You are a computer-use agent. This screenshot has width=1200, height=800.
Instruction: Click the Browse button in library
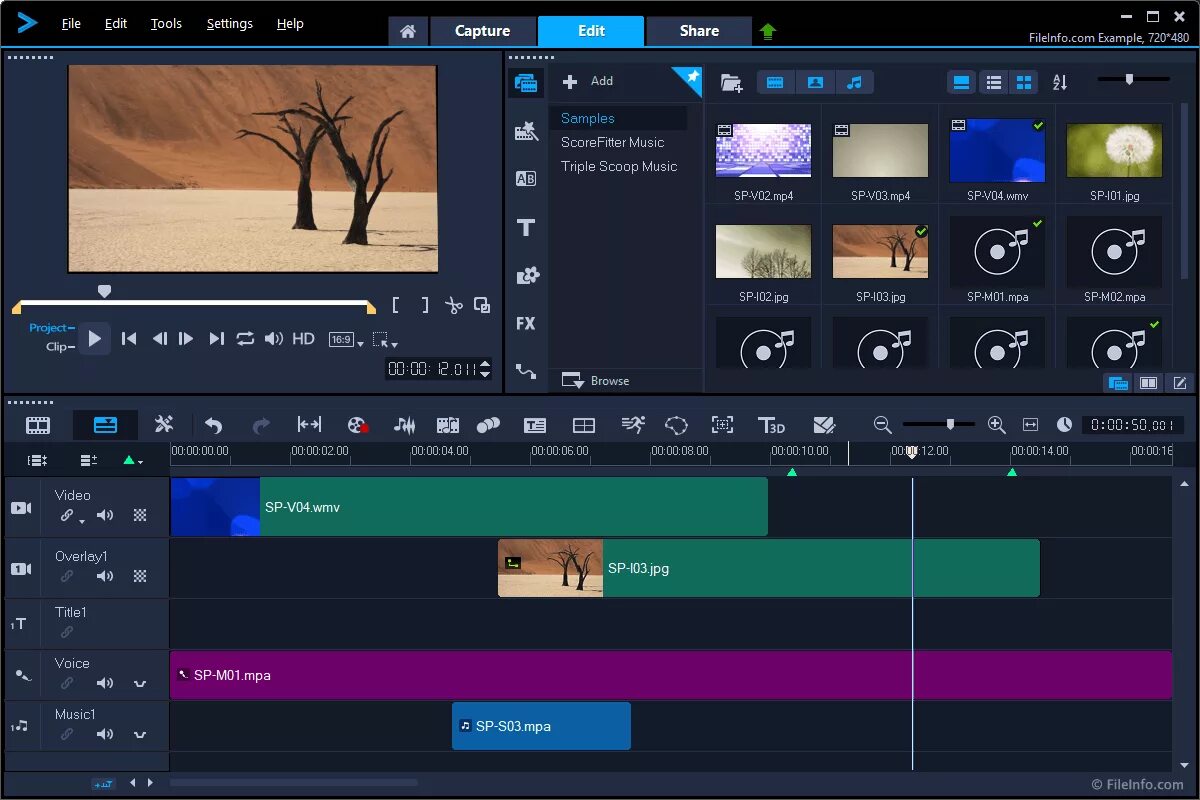pos(596,381)
